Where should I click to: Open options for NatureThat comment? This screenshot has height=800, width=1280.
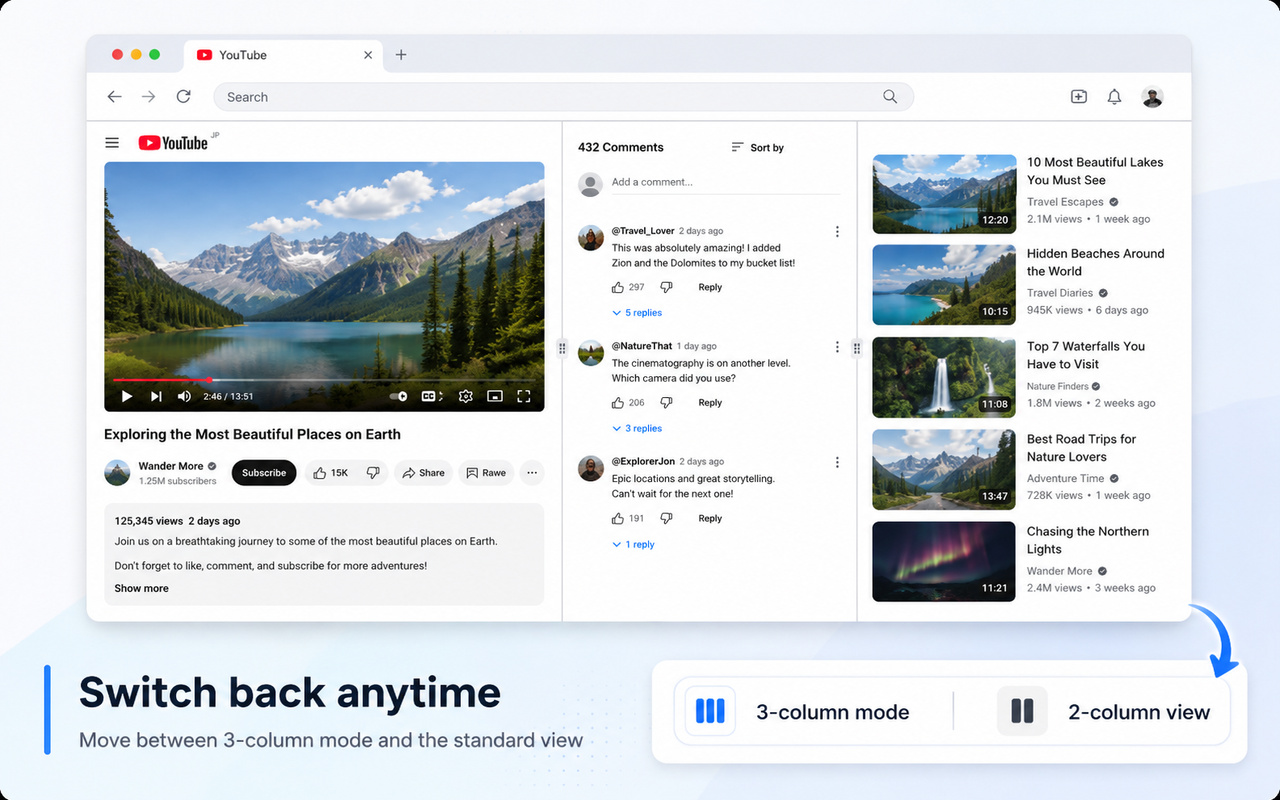pyautogui.click(x=837, y=347)
